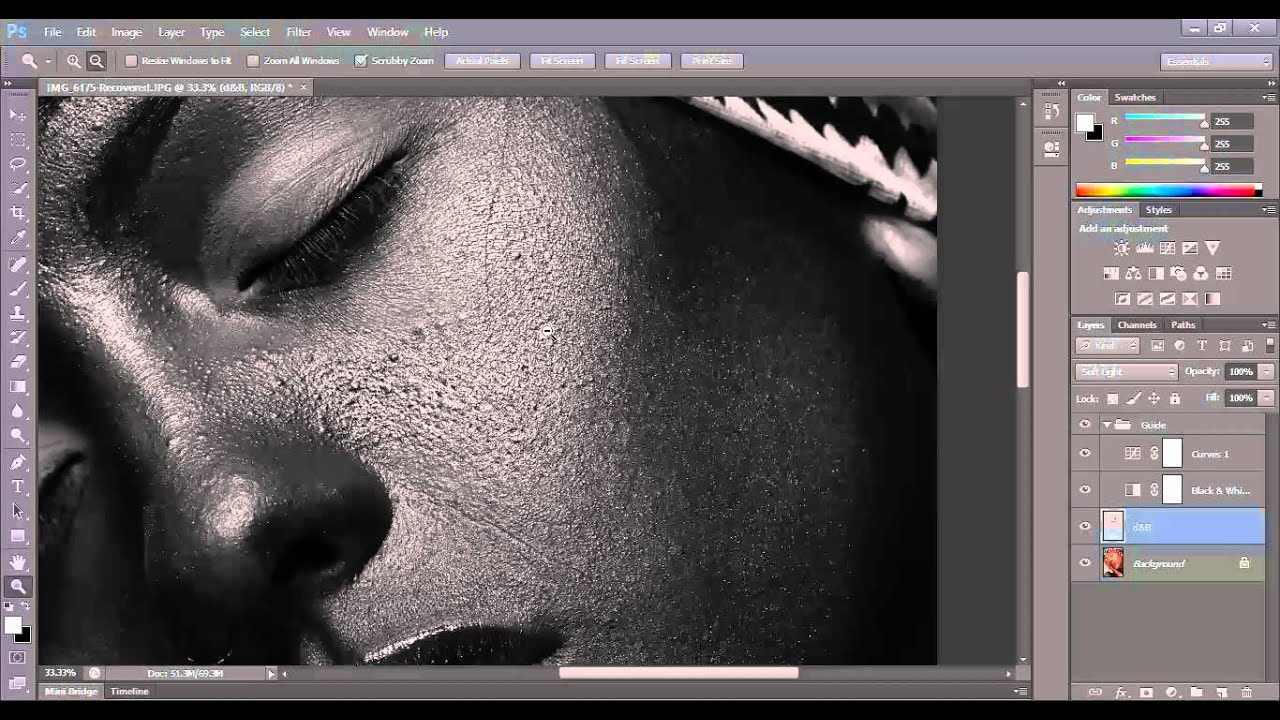
Task: Add an Invert adjustment
Action: [1122, 298]
